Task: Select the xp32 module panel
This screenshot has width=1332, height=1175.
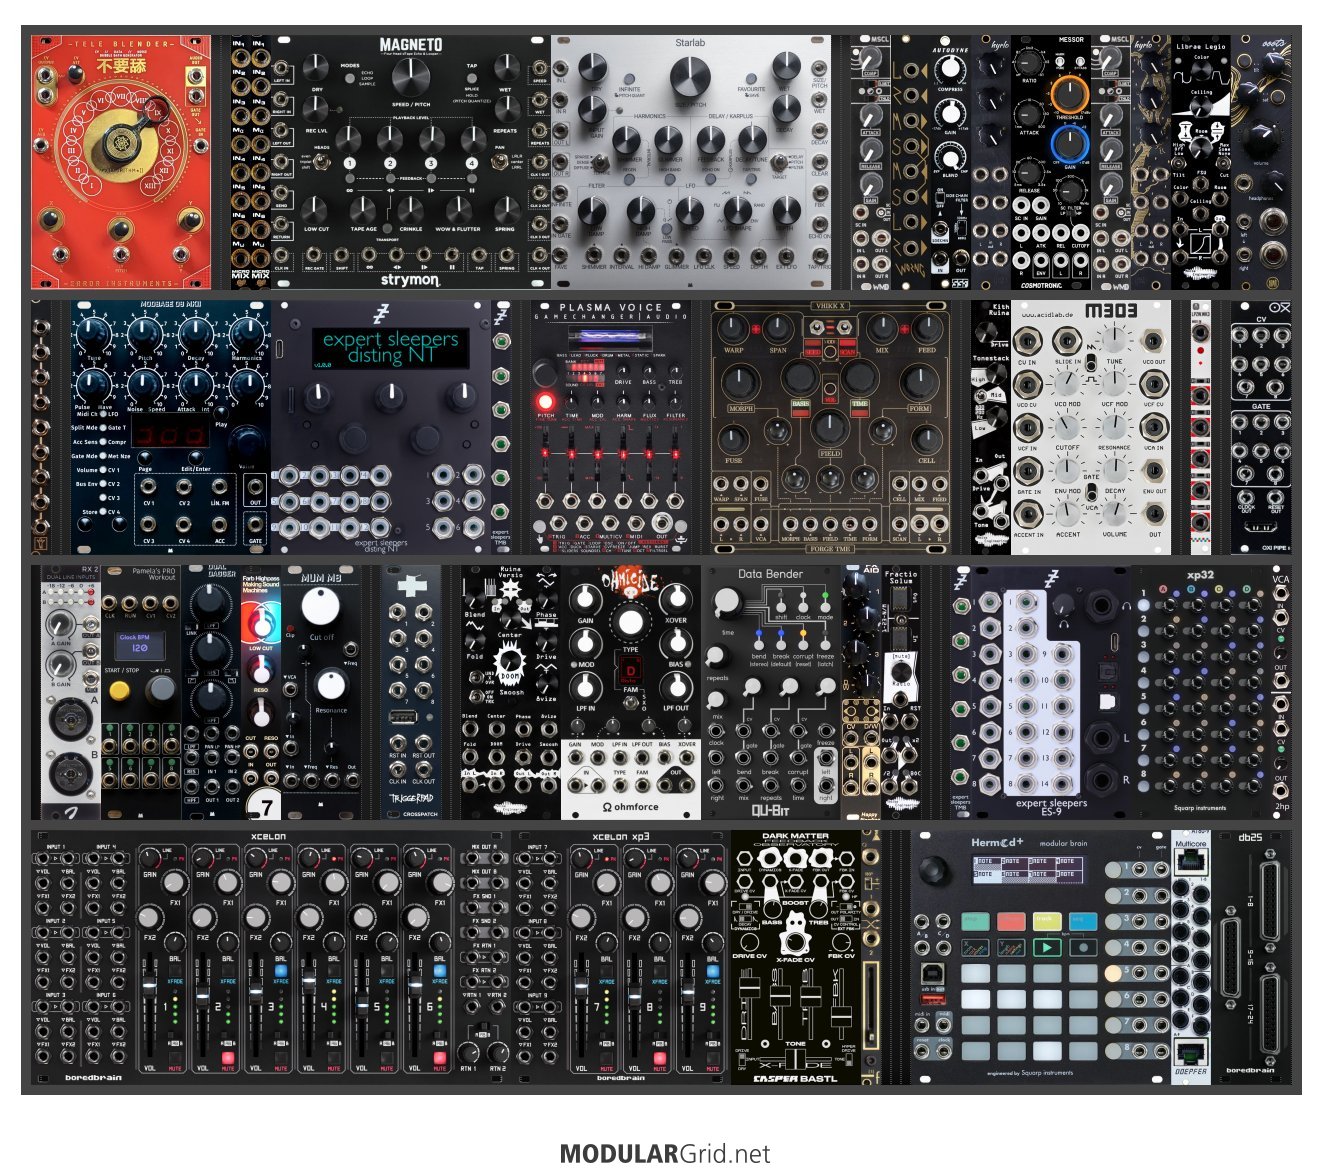Action: point(1199,693)
